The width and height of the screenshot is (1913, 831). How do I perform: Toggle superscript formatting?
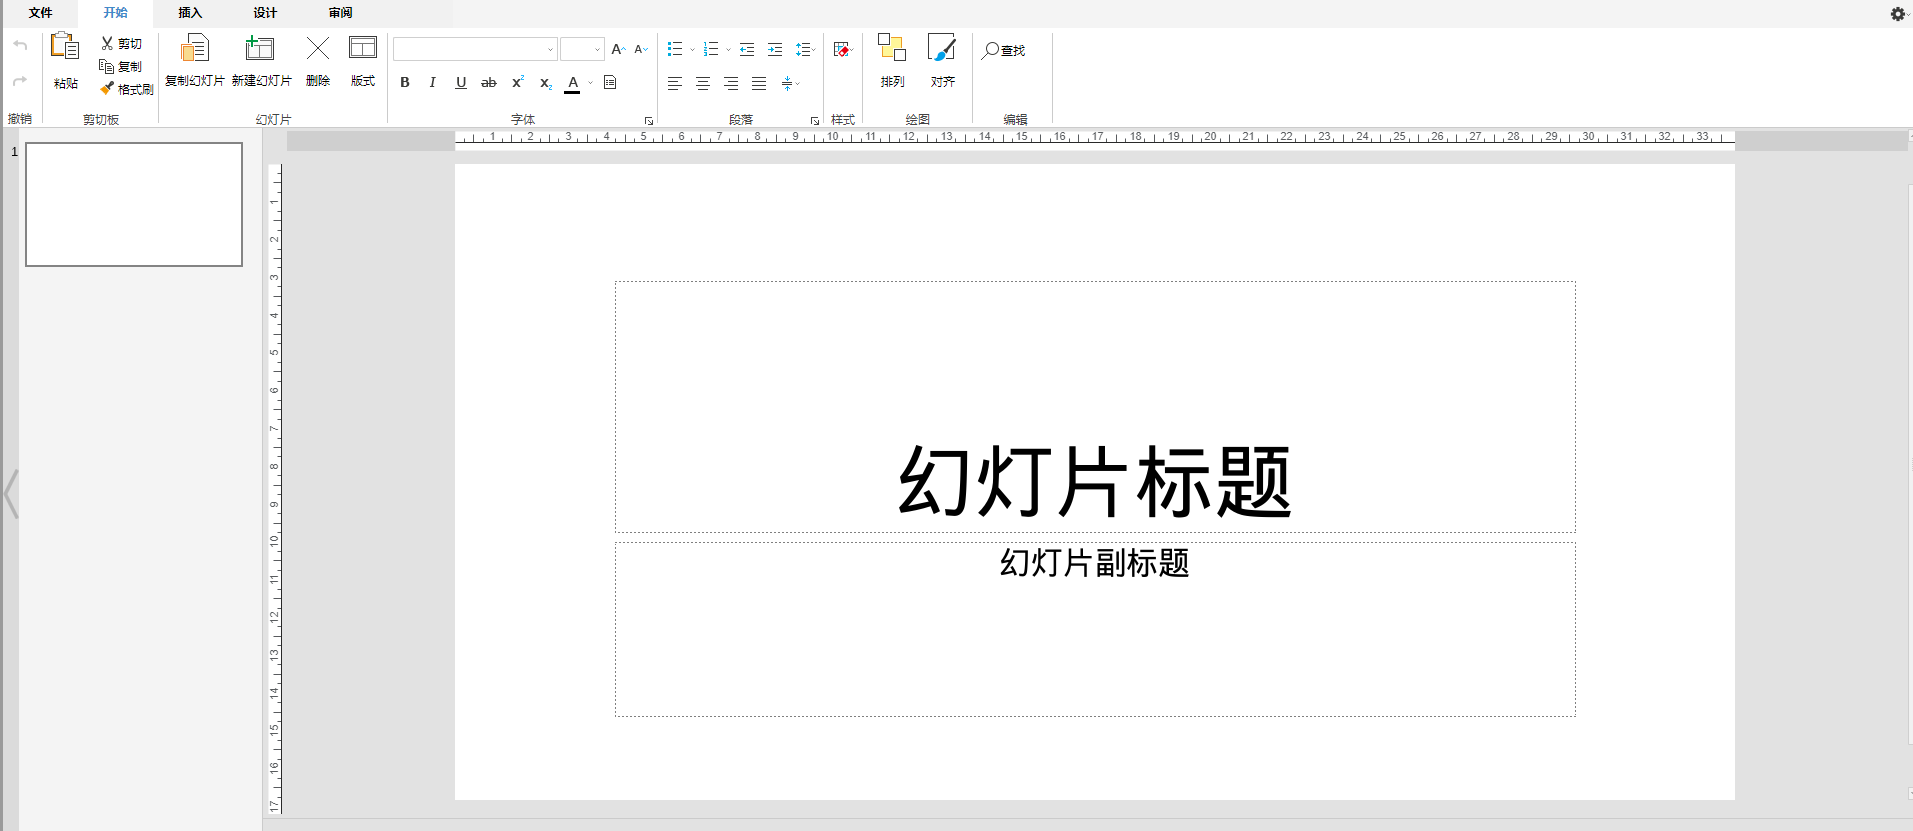pos(518,82)
